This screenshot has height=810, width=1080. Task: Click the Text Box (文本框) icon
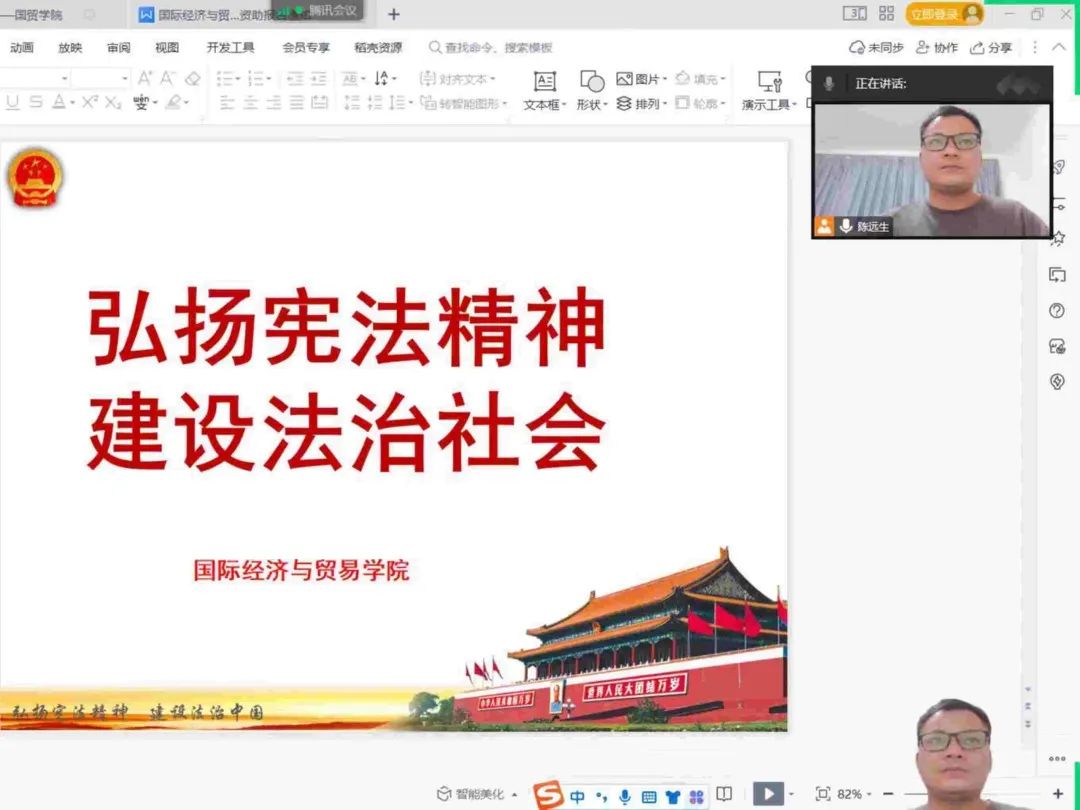544,82
